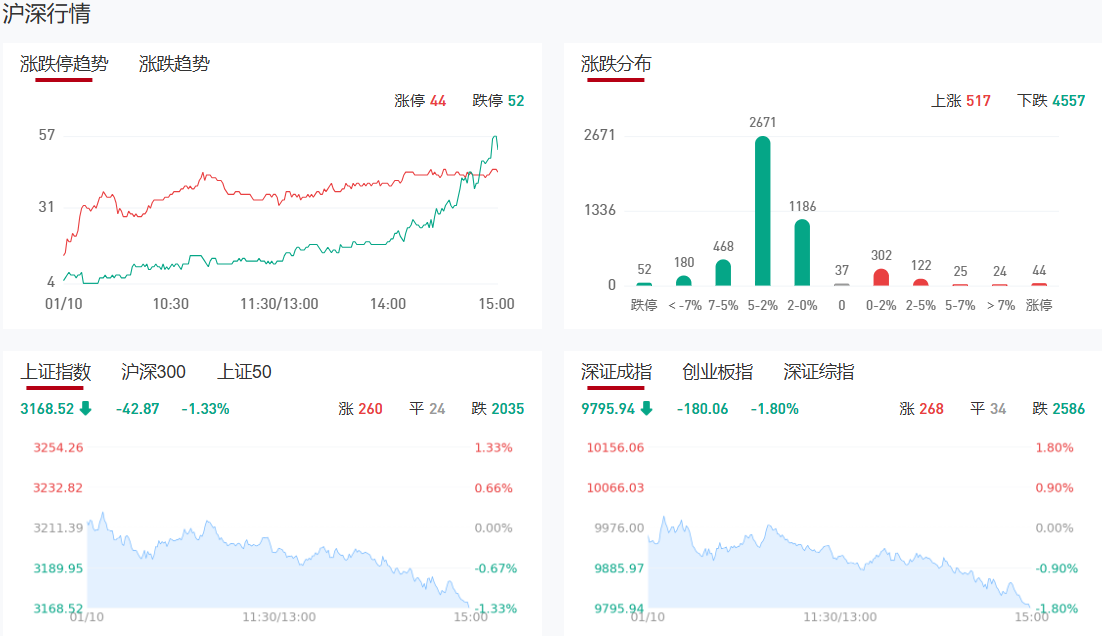
Task: Click the tallest 5-2% green bar
Action: click(x=762, y=210)
